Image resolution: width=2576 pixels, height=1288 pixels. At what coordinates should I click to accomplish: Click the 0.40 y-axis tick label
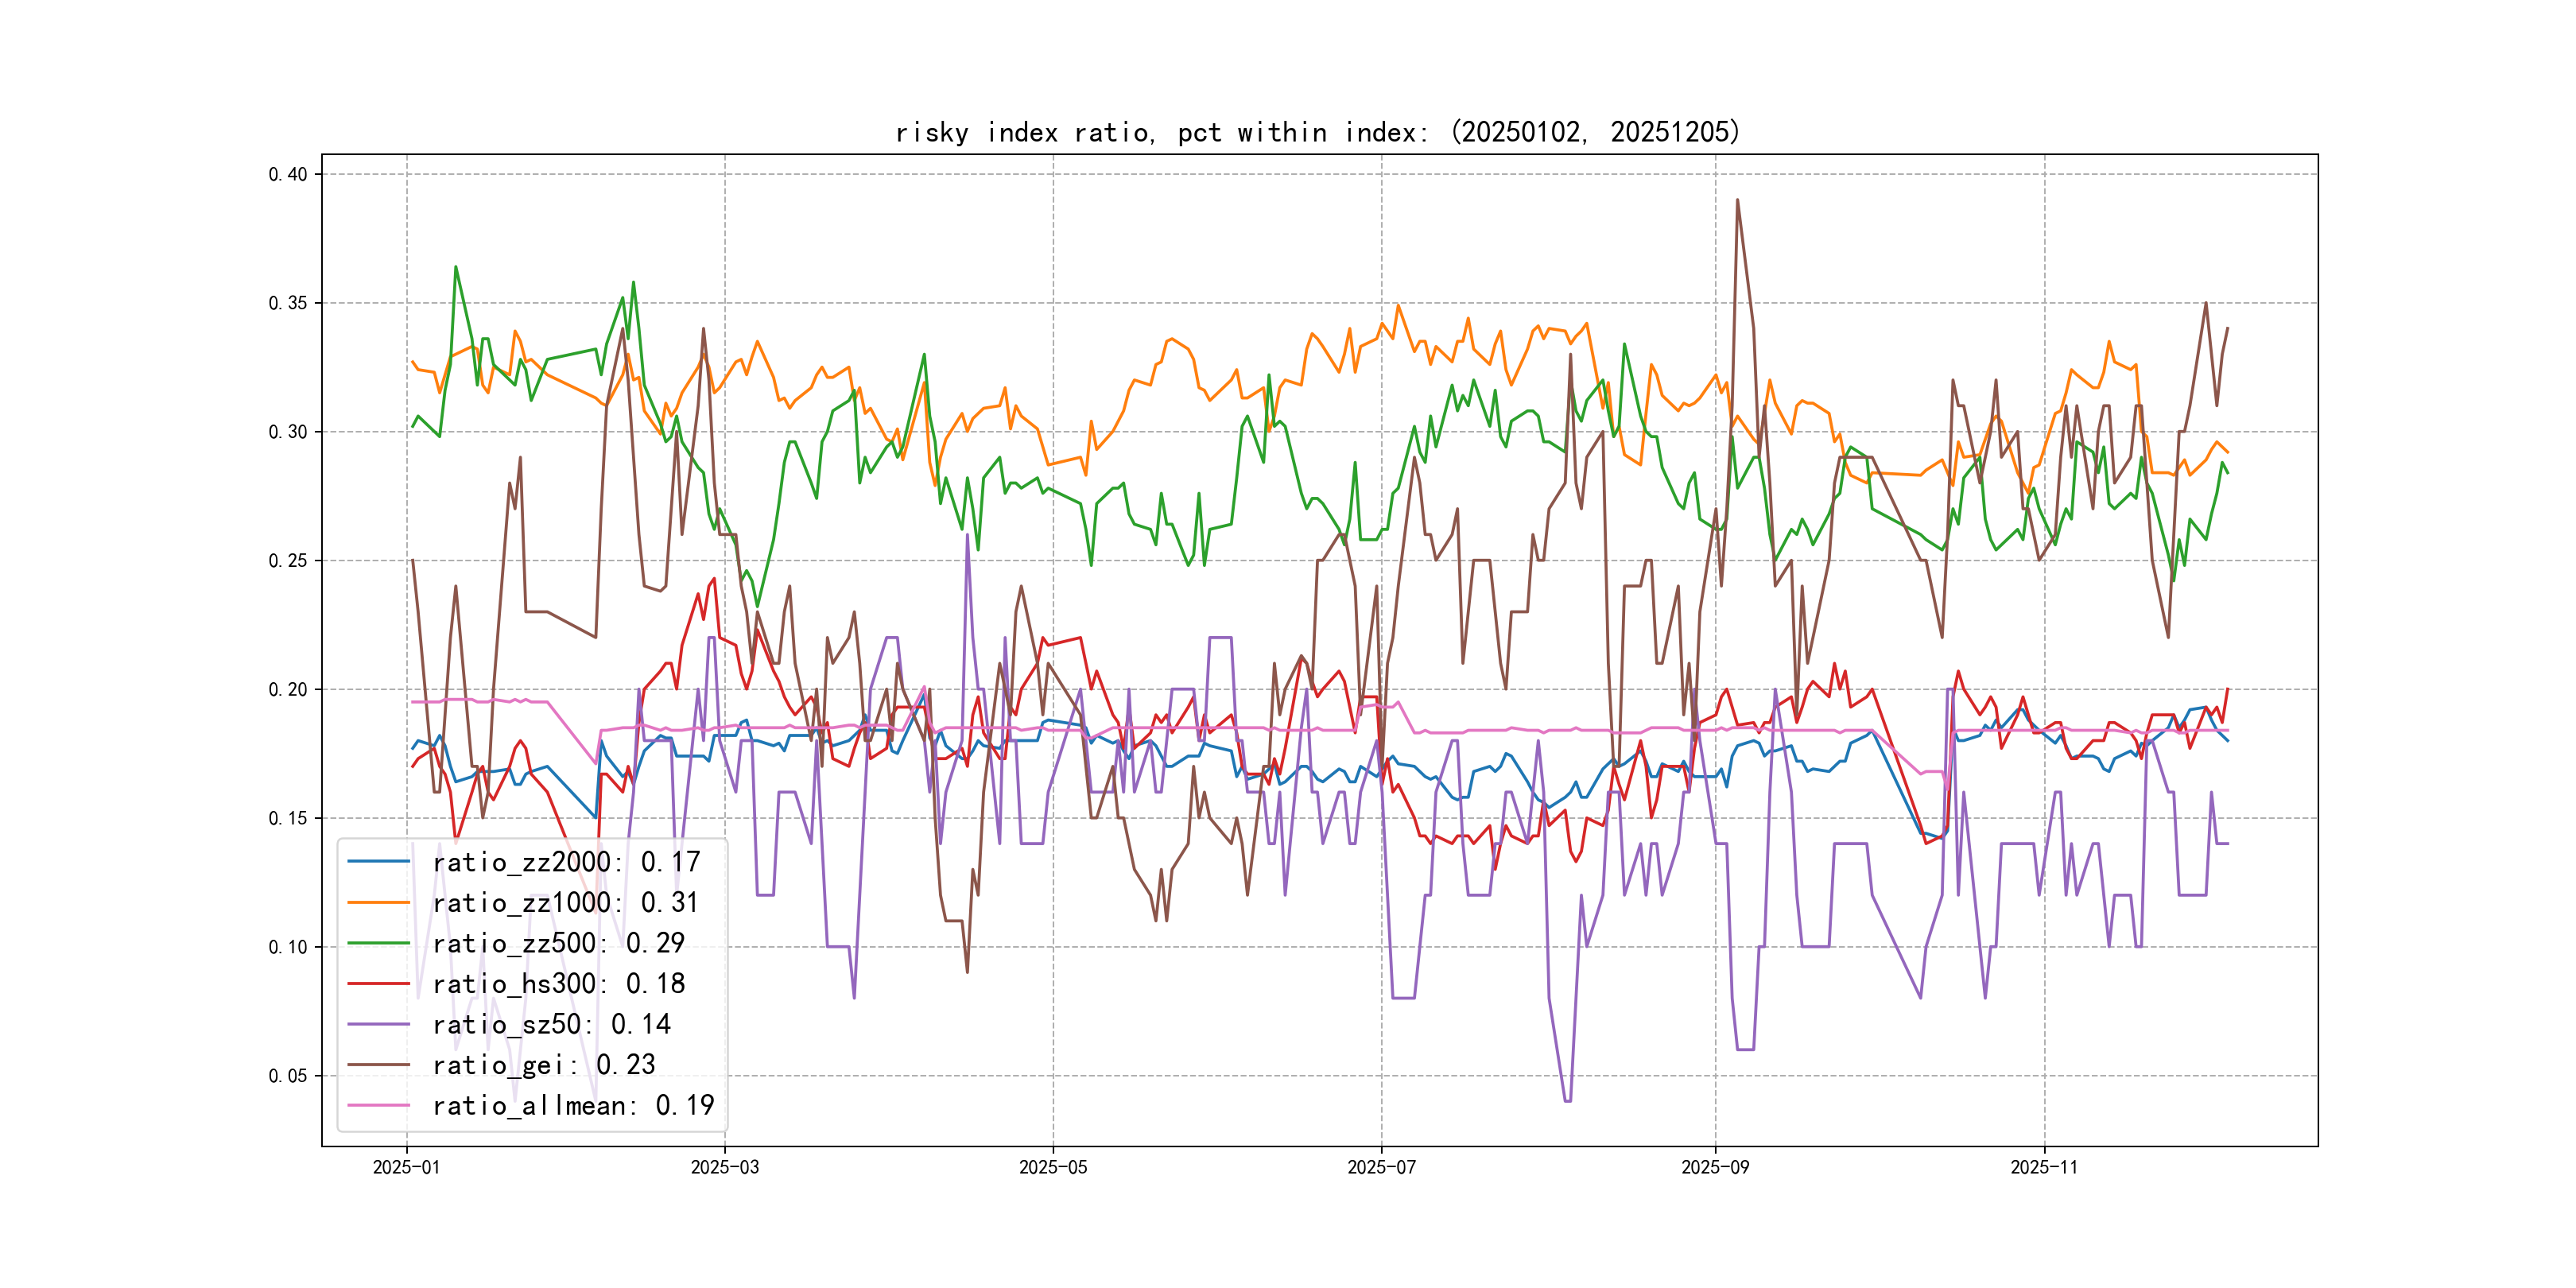288,174
